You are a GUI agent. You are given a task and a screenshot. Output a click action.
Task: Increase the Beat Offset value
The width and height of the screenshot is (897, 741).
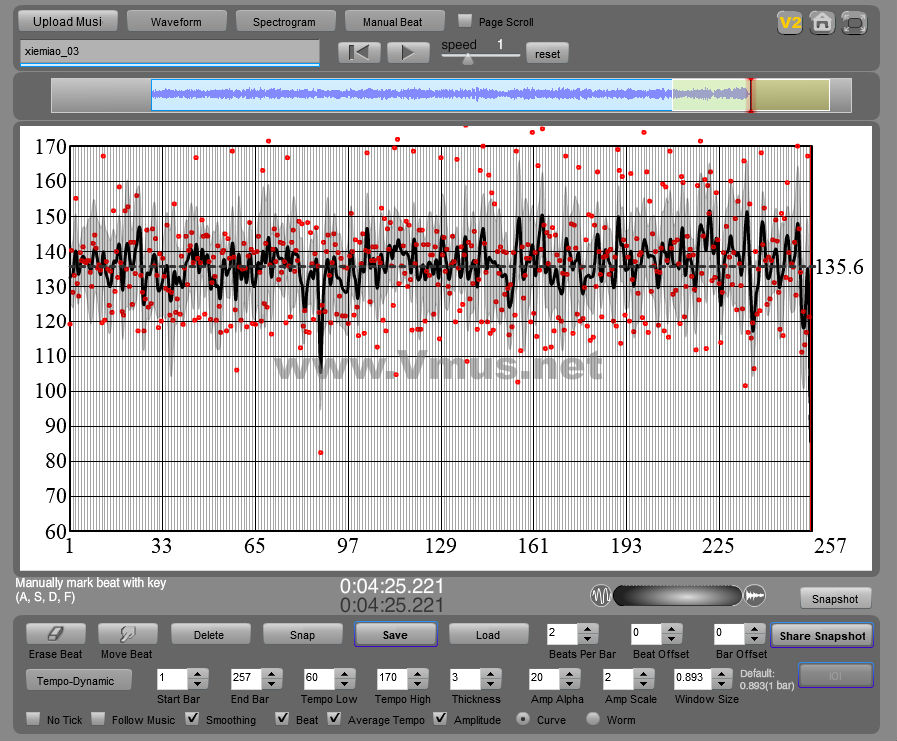click(x=672, y=629)
